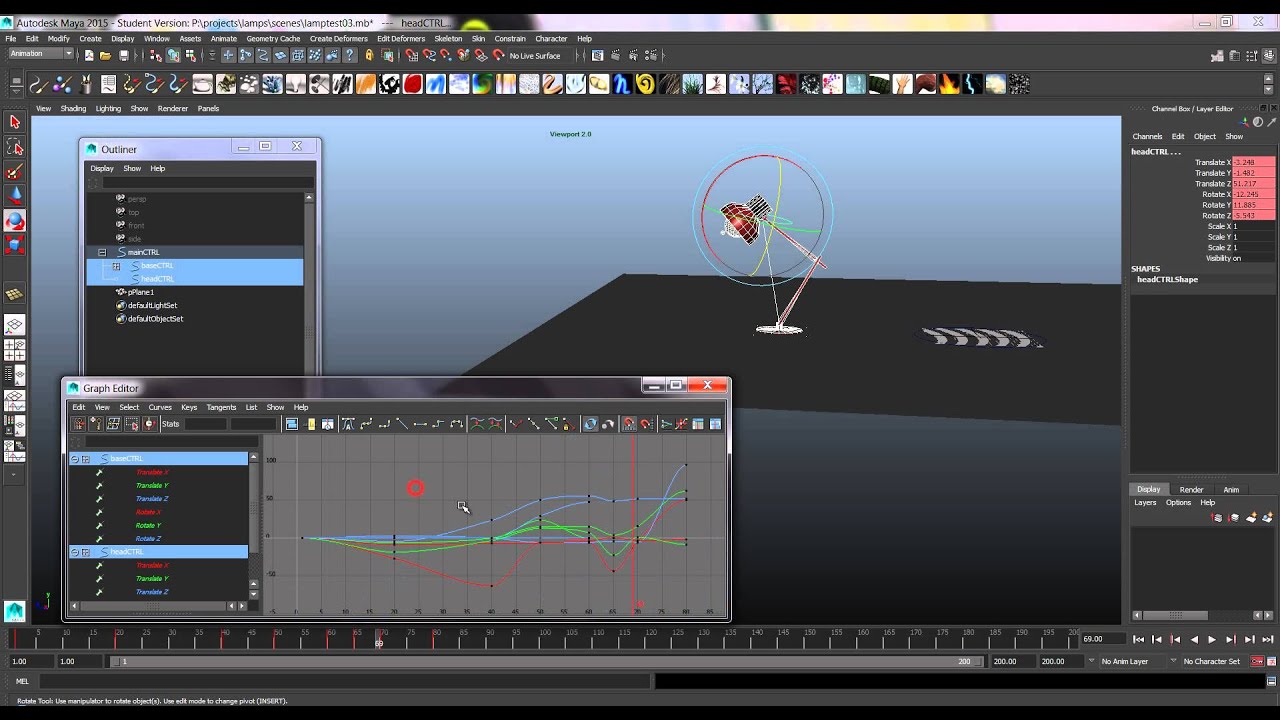Open the Animate menu
Screen dimensions: 1280x720
pyautogui.click(x=224, y=39)
